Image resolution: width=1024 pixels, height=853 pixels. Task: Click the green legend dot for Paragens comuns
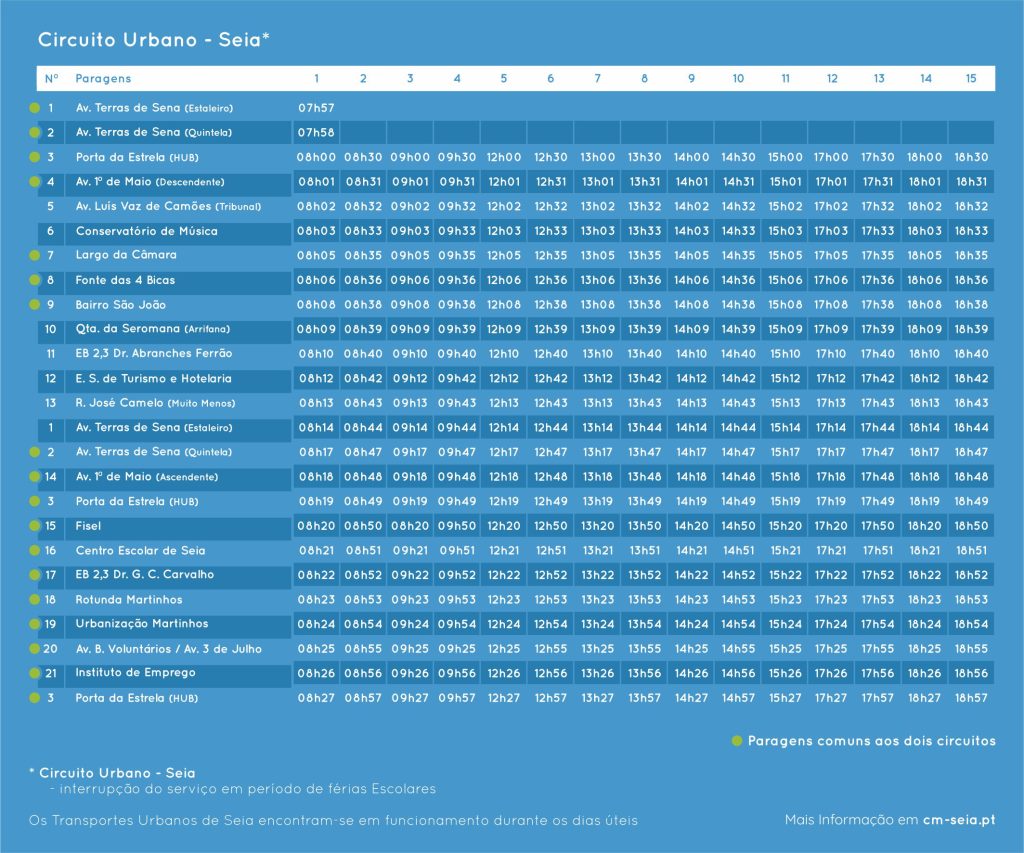[x=737, y=741]
